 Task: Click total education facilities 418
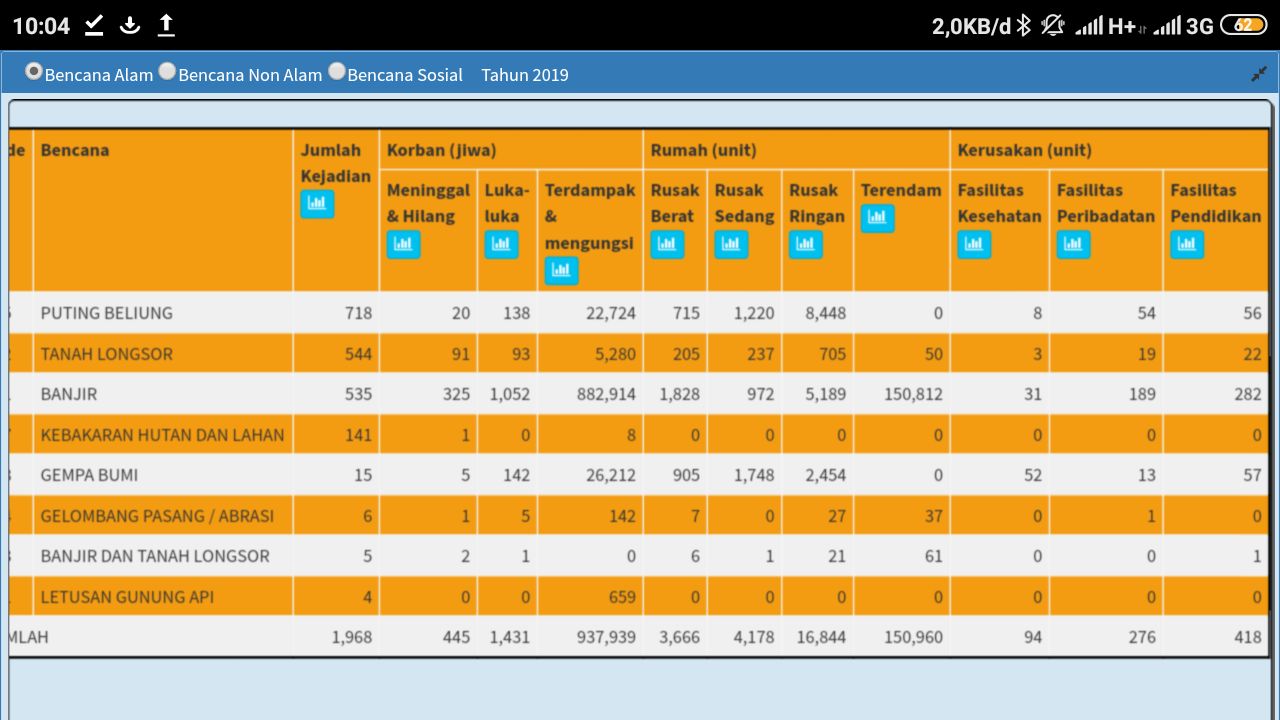(x=1247, y=637)
